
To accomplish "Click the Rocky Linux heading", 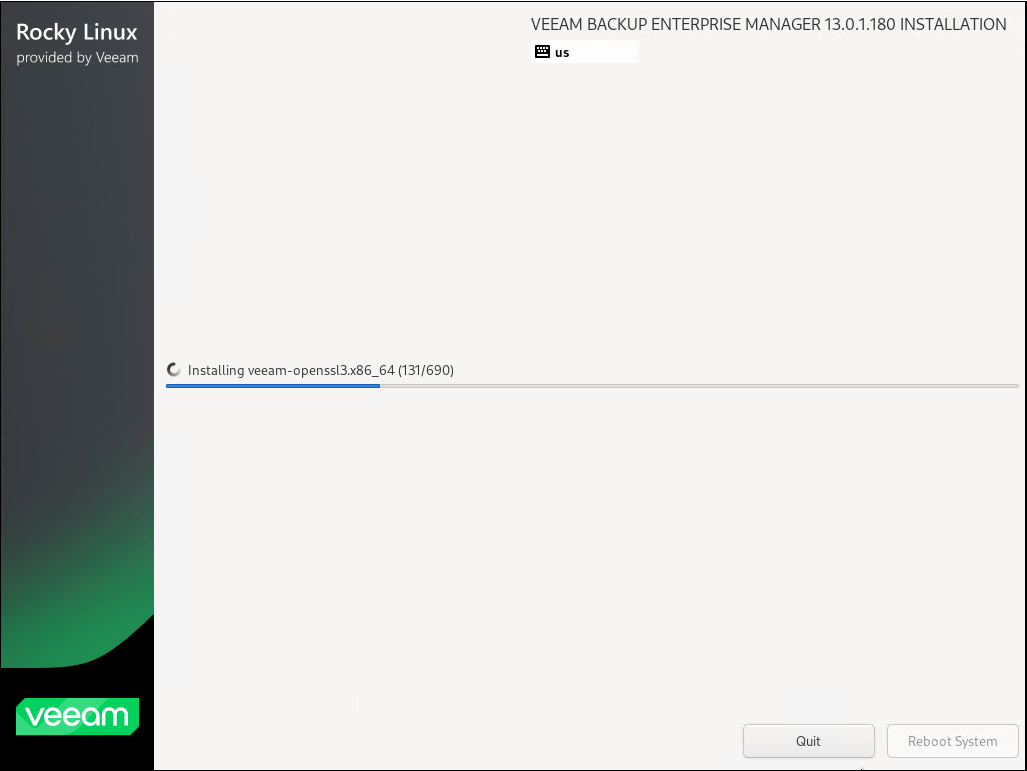I will tap(77, 32).
